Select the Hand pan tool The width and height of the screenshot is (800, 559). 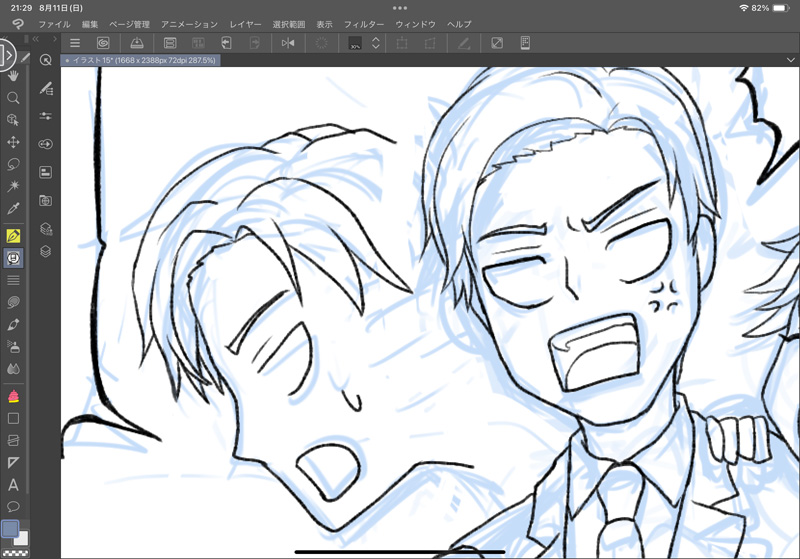[x=14, y=75]
